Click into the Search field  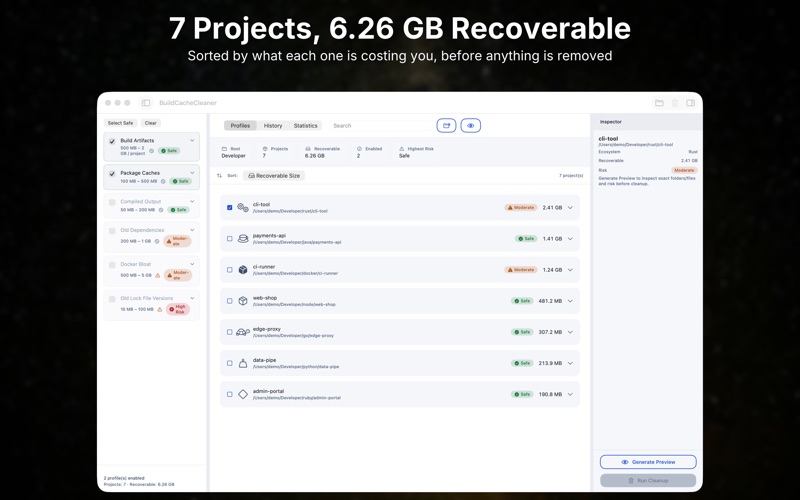[380, 126]
